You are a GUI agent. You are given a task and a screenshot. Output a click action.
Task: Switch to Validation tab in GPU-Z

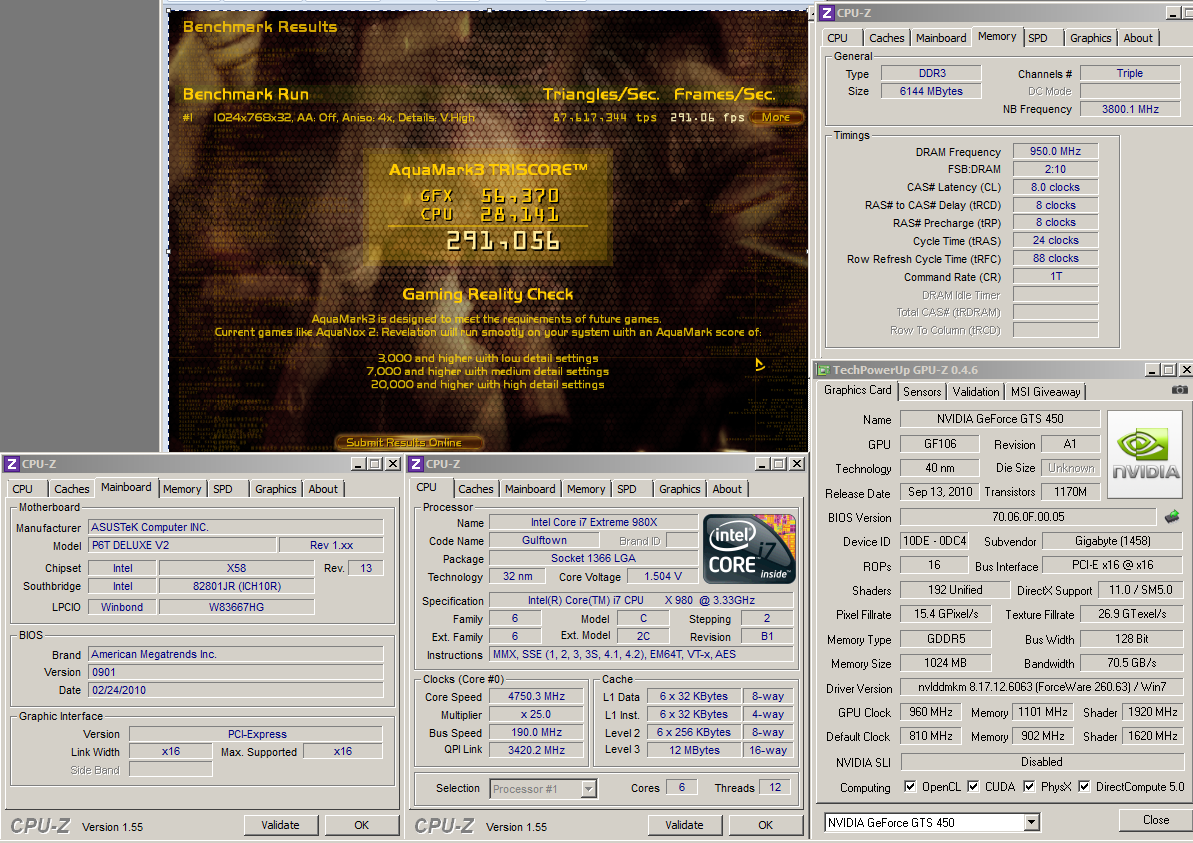tap(976, 392)
